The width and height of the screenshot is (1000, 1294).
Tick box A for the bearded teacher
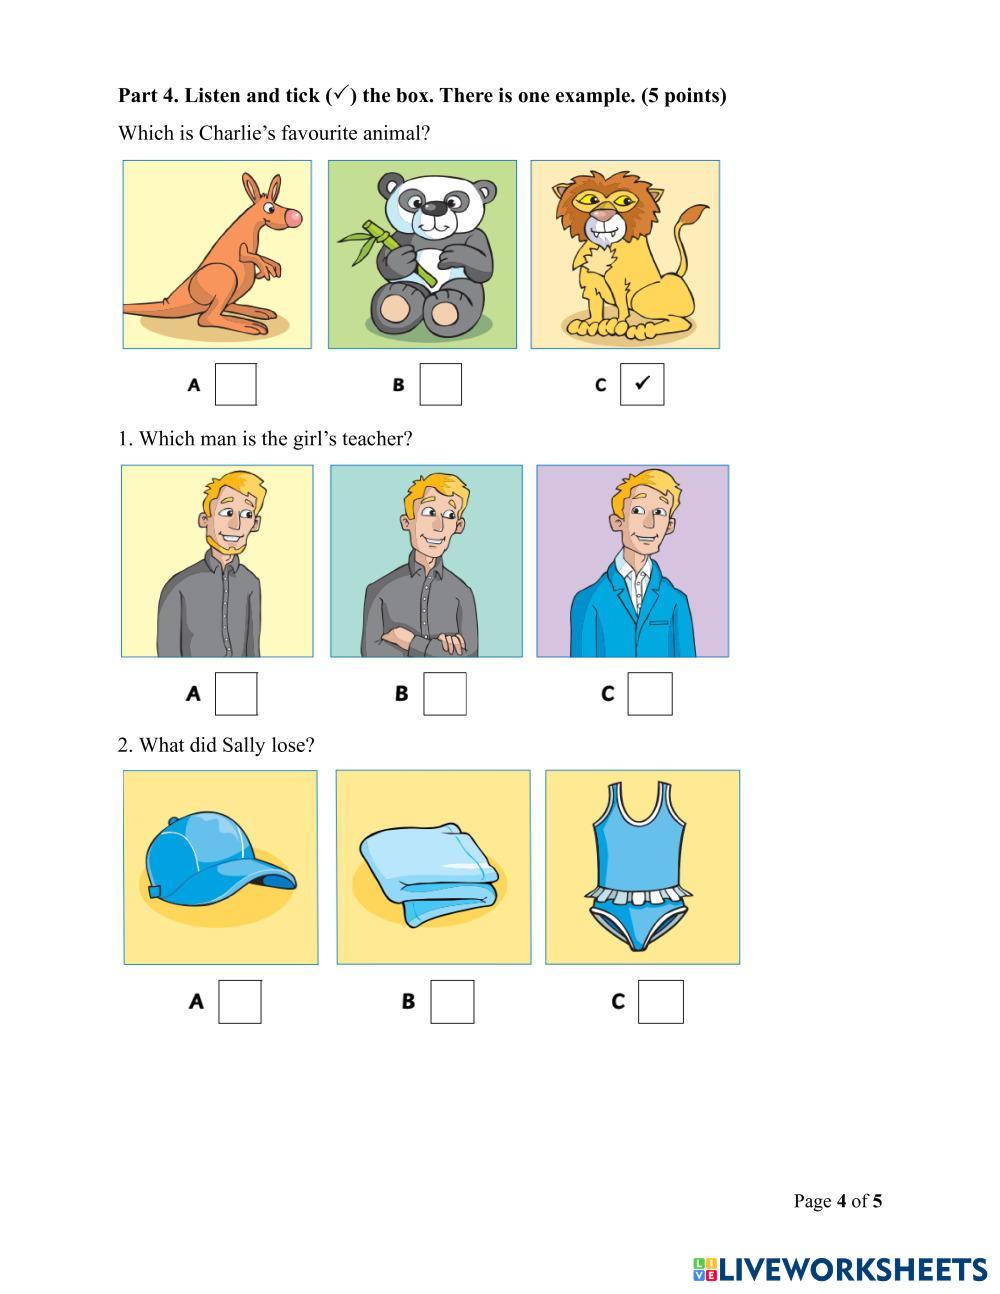(x=236, y=693)
